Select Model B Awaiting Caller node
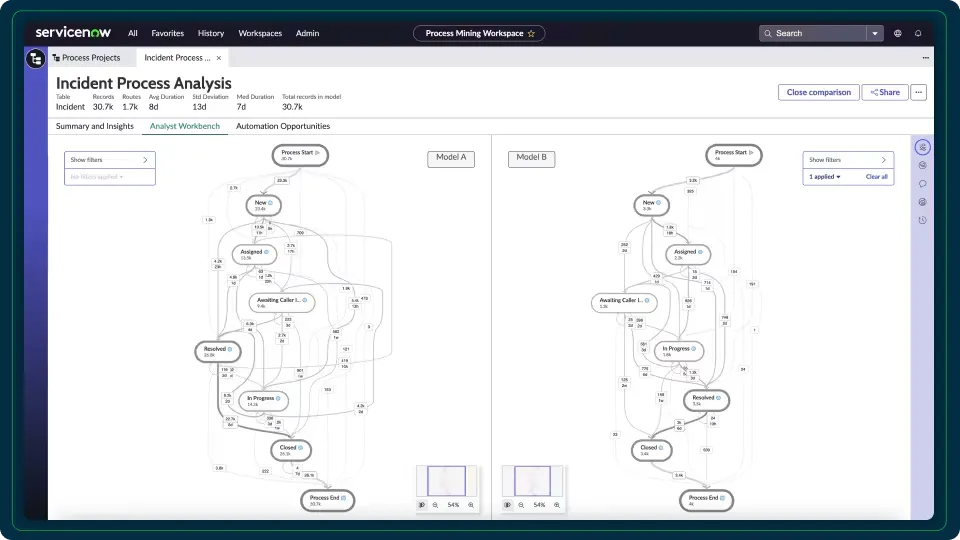The height and width of the screenshot is (540, 960). click(x=624, y=302)
